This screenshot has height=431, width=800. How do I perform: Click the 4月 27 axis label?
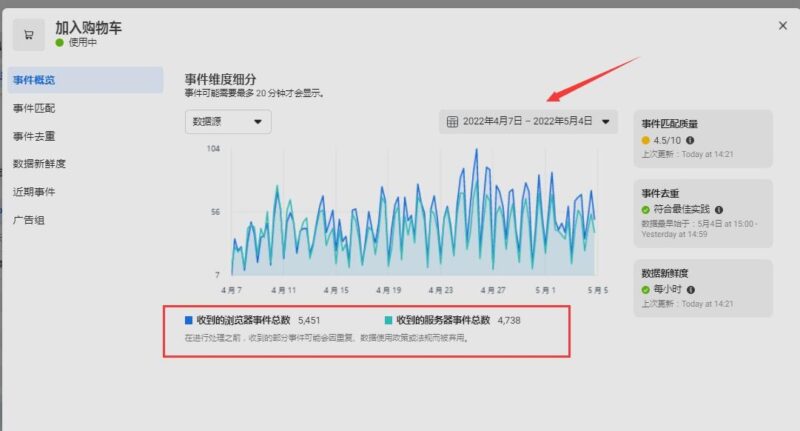[493, 290]
